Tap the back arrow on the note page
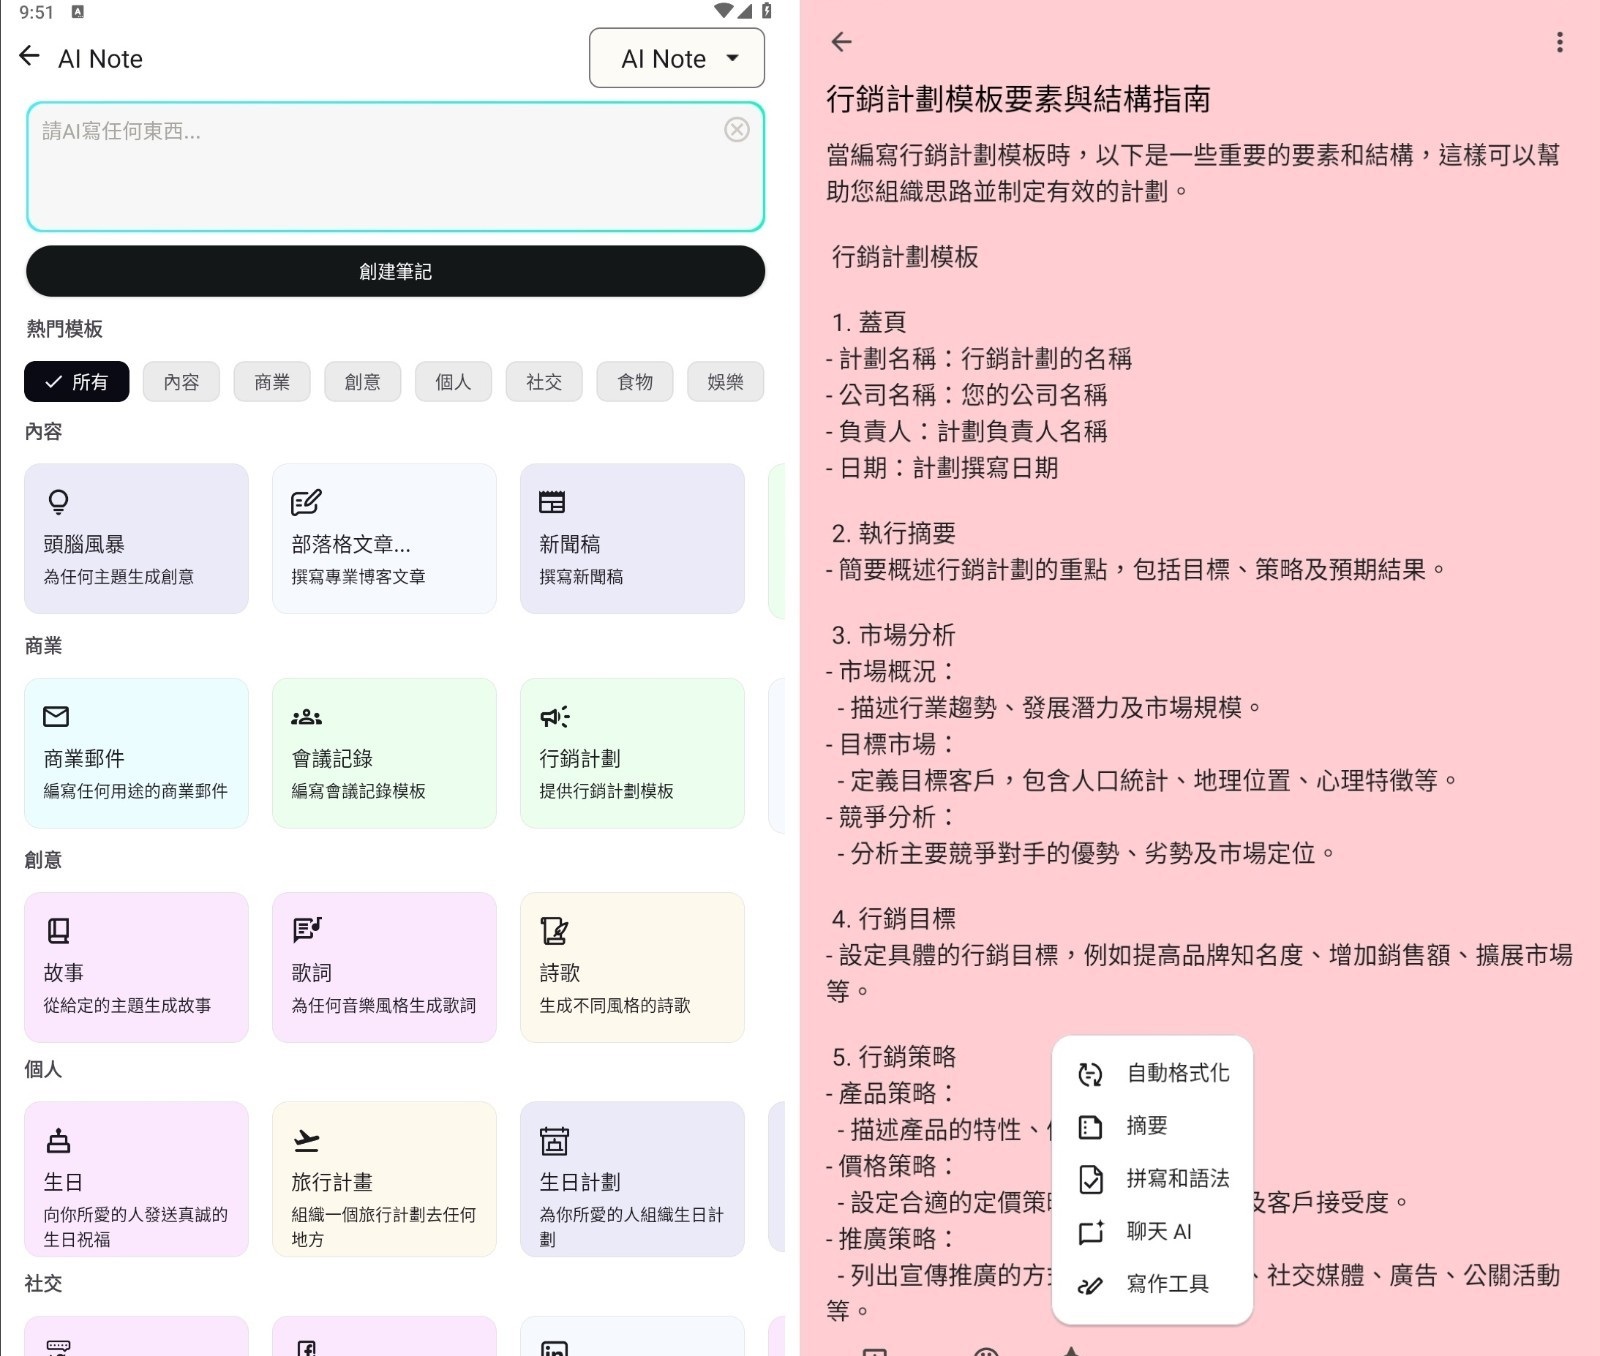The width and height of the screenshot is (1600, 1356). (x=840, y=42)
